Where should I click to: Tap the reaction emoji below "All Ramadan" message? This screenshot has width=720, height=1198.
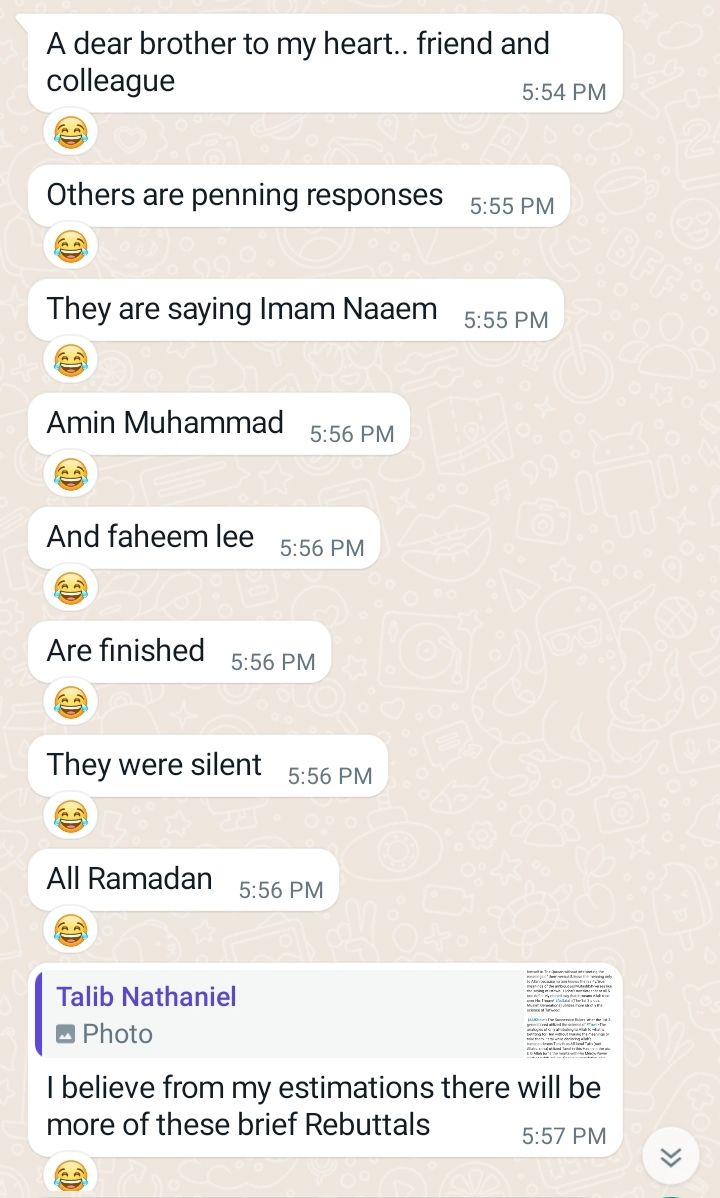(70, 929)
